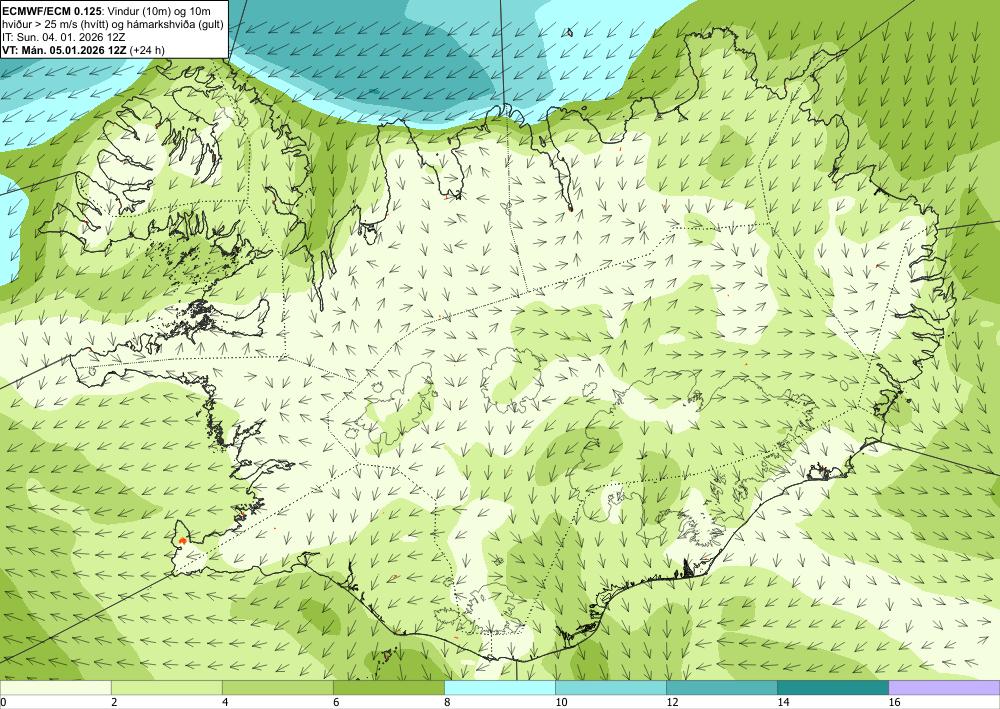1000x709 pixels.
Task: Click the purple legend swatch right of 16
Action: (944, 688)
